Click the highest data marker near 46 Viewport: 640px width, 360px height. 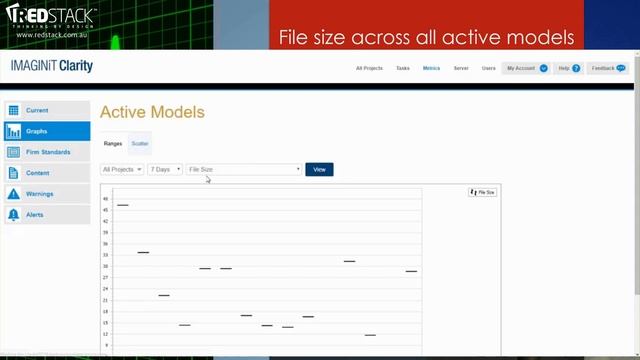coord(123,205)
